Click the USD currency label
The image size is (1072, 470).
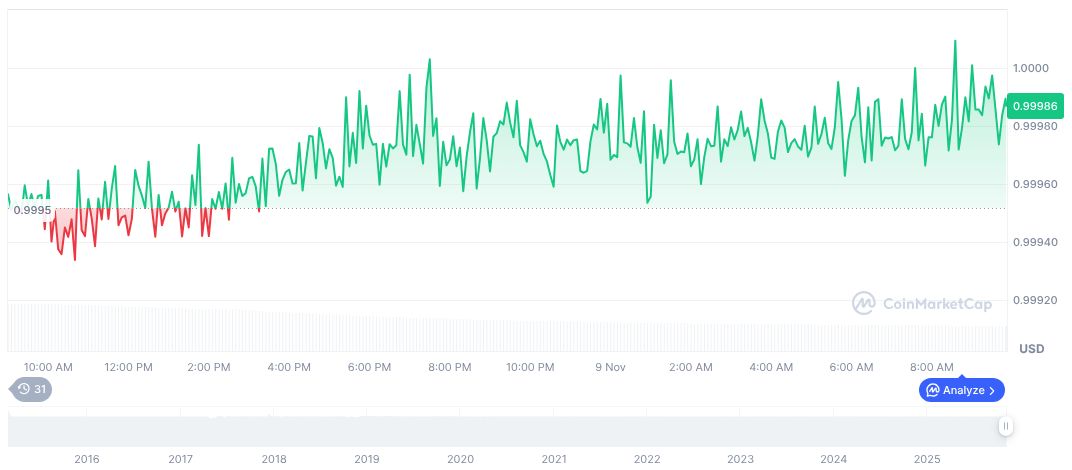point(1031,348)
